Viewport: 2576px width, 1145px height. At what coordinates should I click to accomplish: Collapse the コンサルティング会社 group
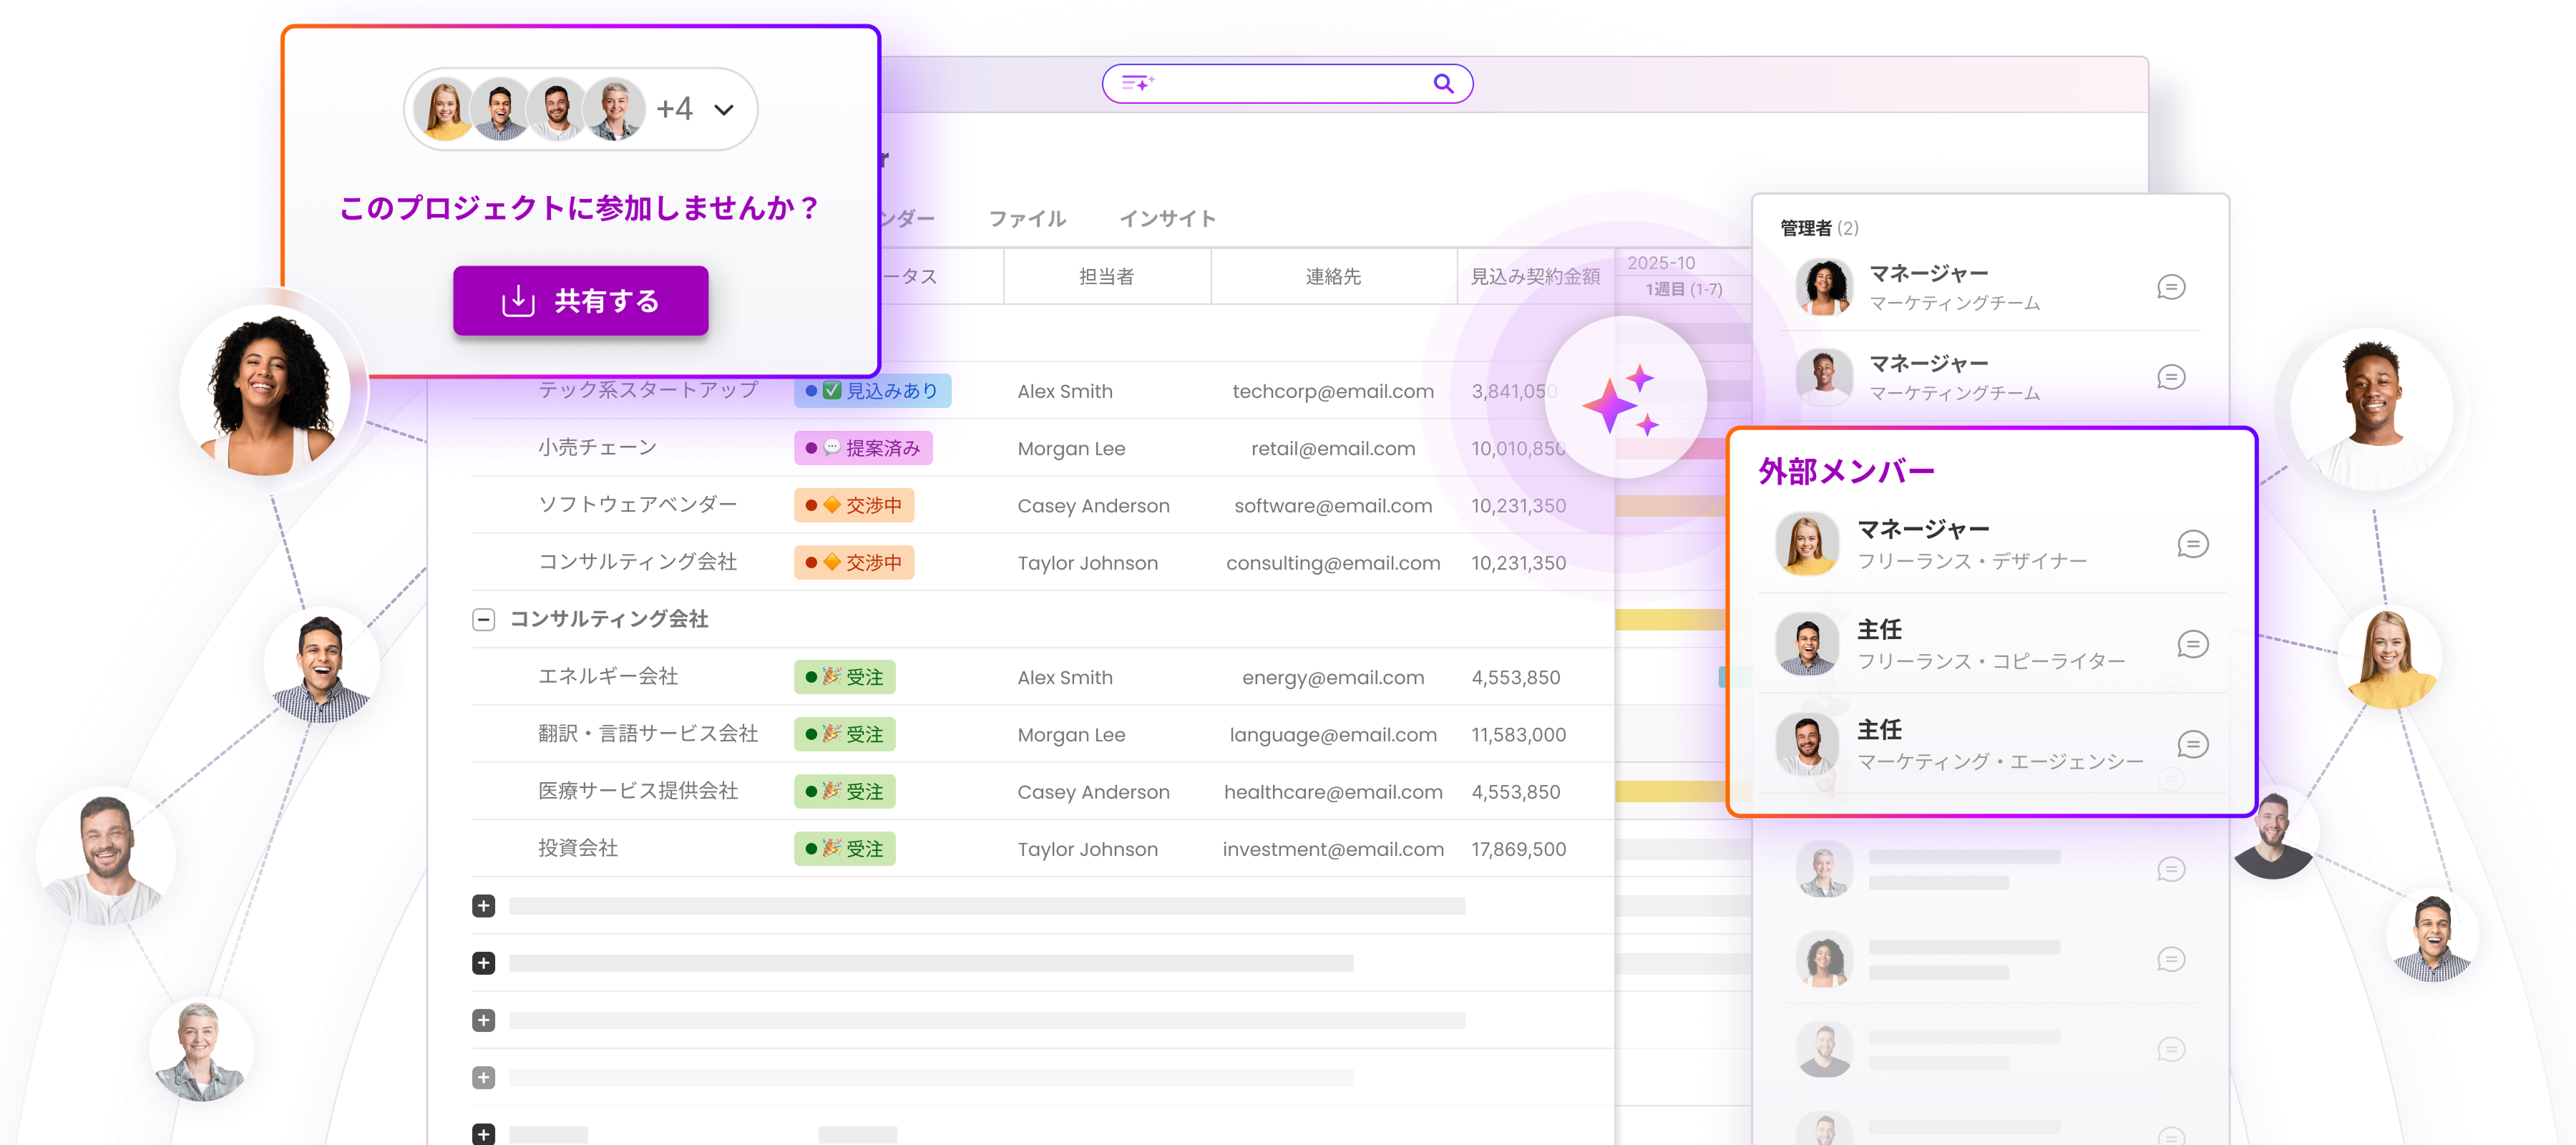tap(483, 620)
